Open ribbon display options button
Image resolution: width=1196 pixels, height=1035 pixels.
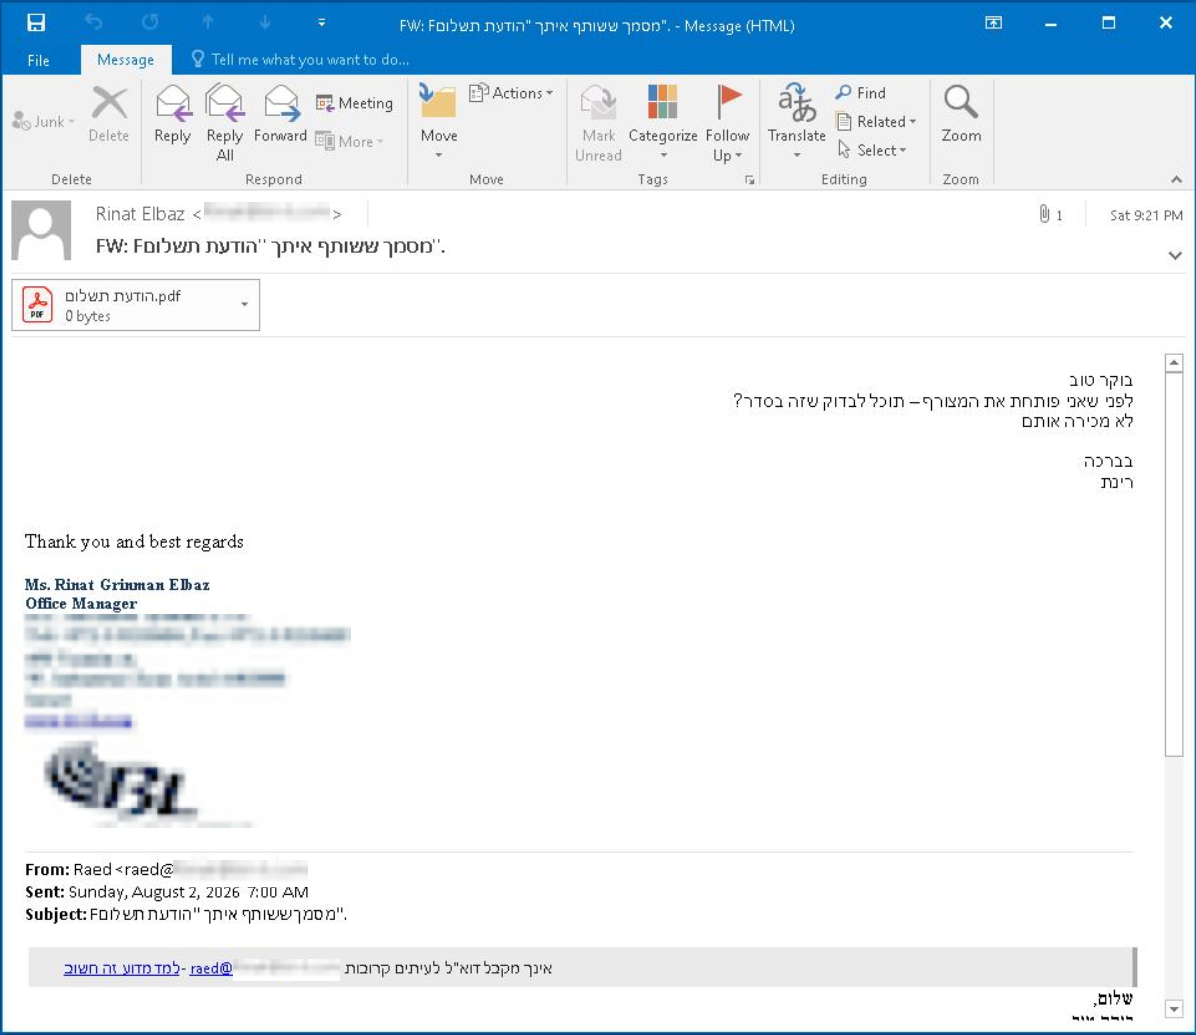(993, 23)
